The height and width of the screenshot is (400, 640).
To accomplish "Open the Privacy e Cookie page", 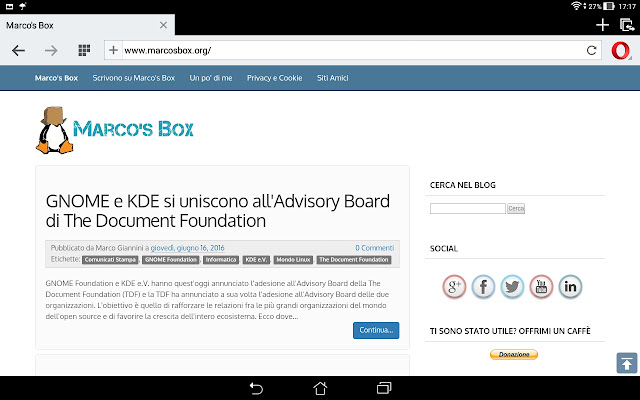I will [x=274, y=78].
